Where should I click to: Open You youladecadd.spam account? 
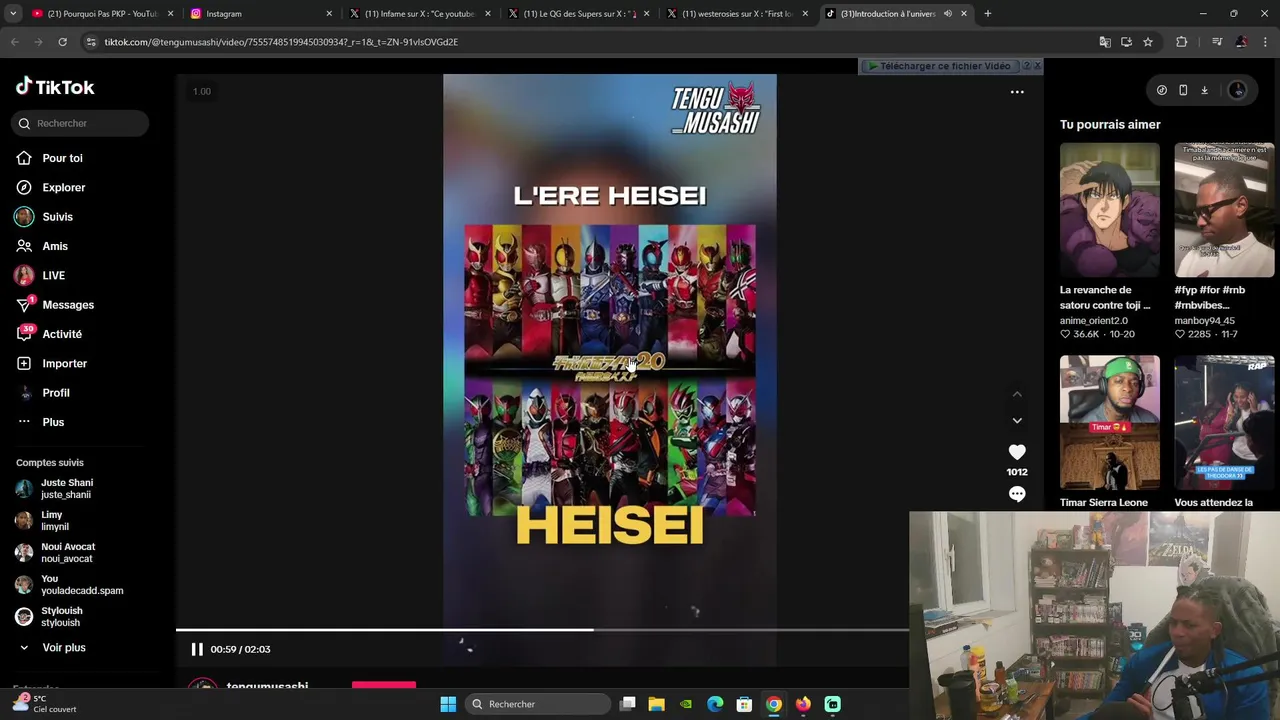(x=81, y=585)
